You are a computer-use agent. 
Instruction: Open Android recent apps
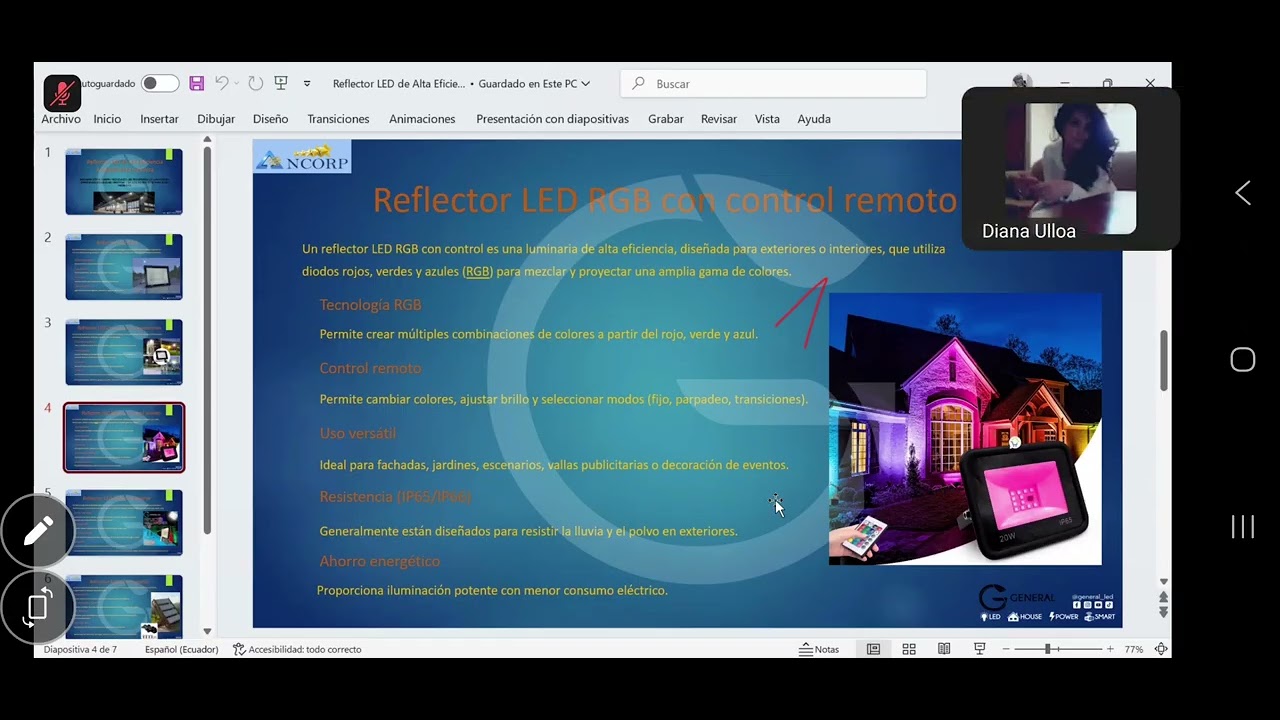click(x=1242, y=527)
